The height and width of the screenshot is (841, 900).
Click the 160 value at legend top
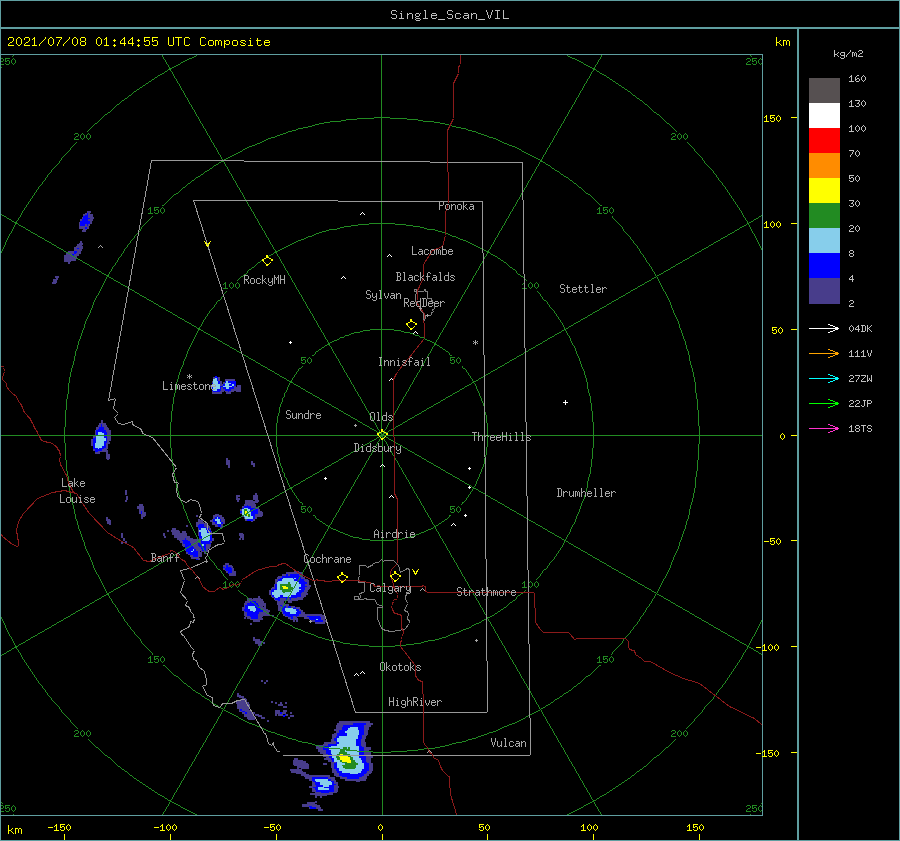[x=857, y=78]
